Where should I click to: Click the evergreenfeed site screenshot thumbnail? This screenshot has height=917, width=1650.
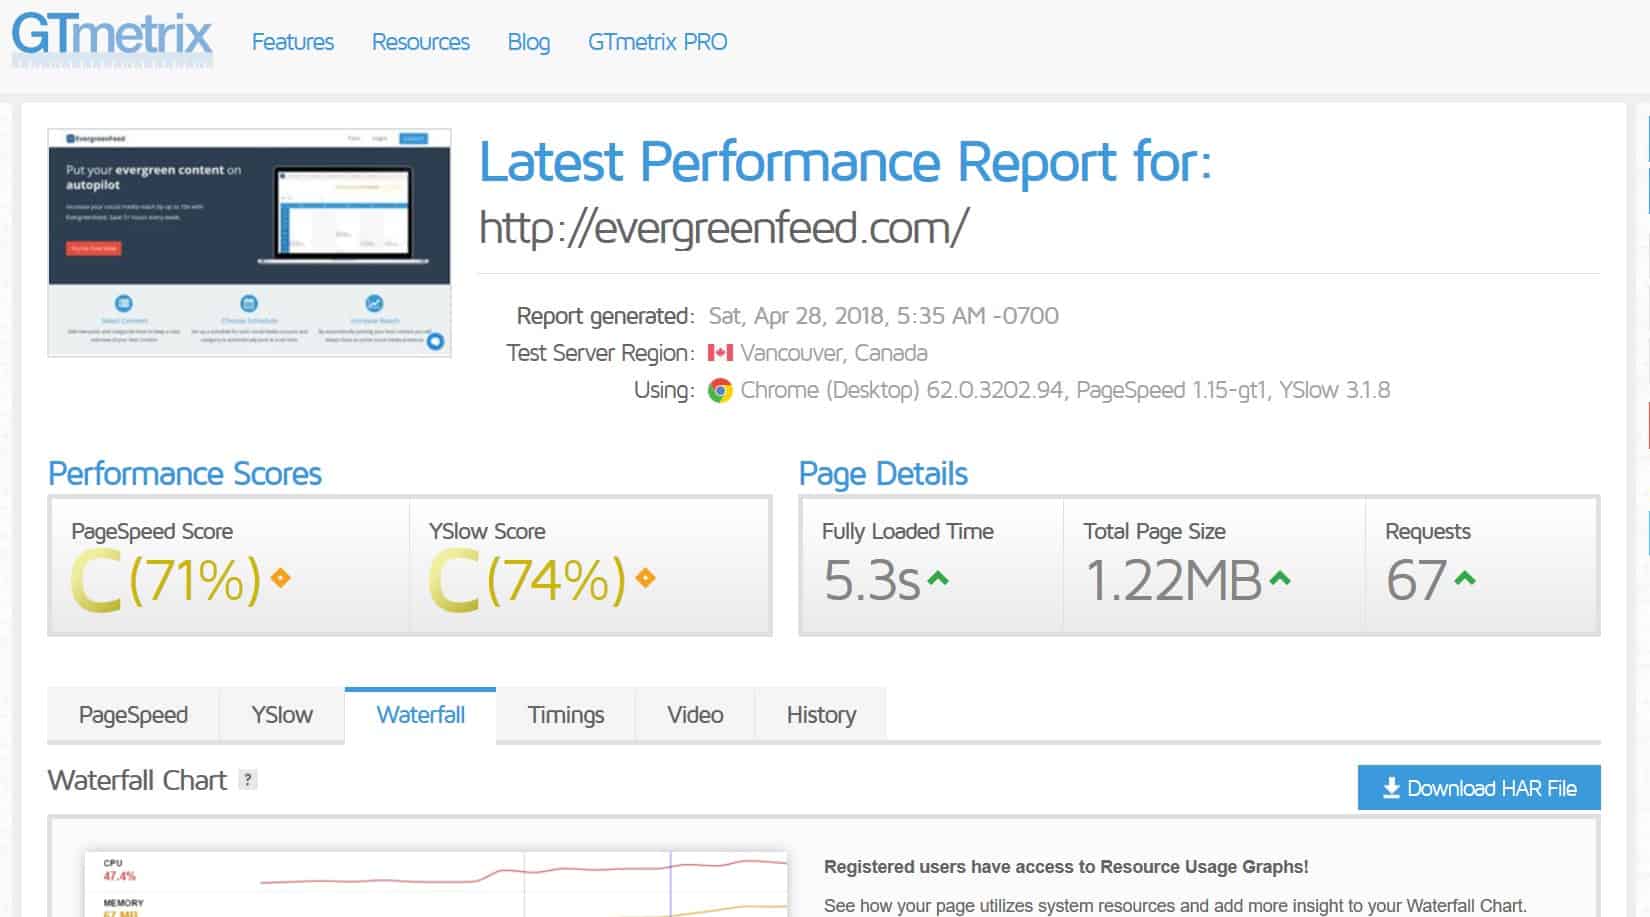click(249, 242)
